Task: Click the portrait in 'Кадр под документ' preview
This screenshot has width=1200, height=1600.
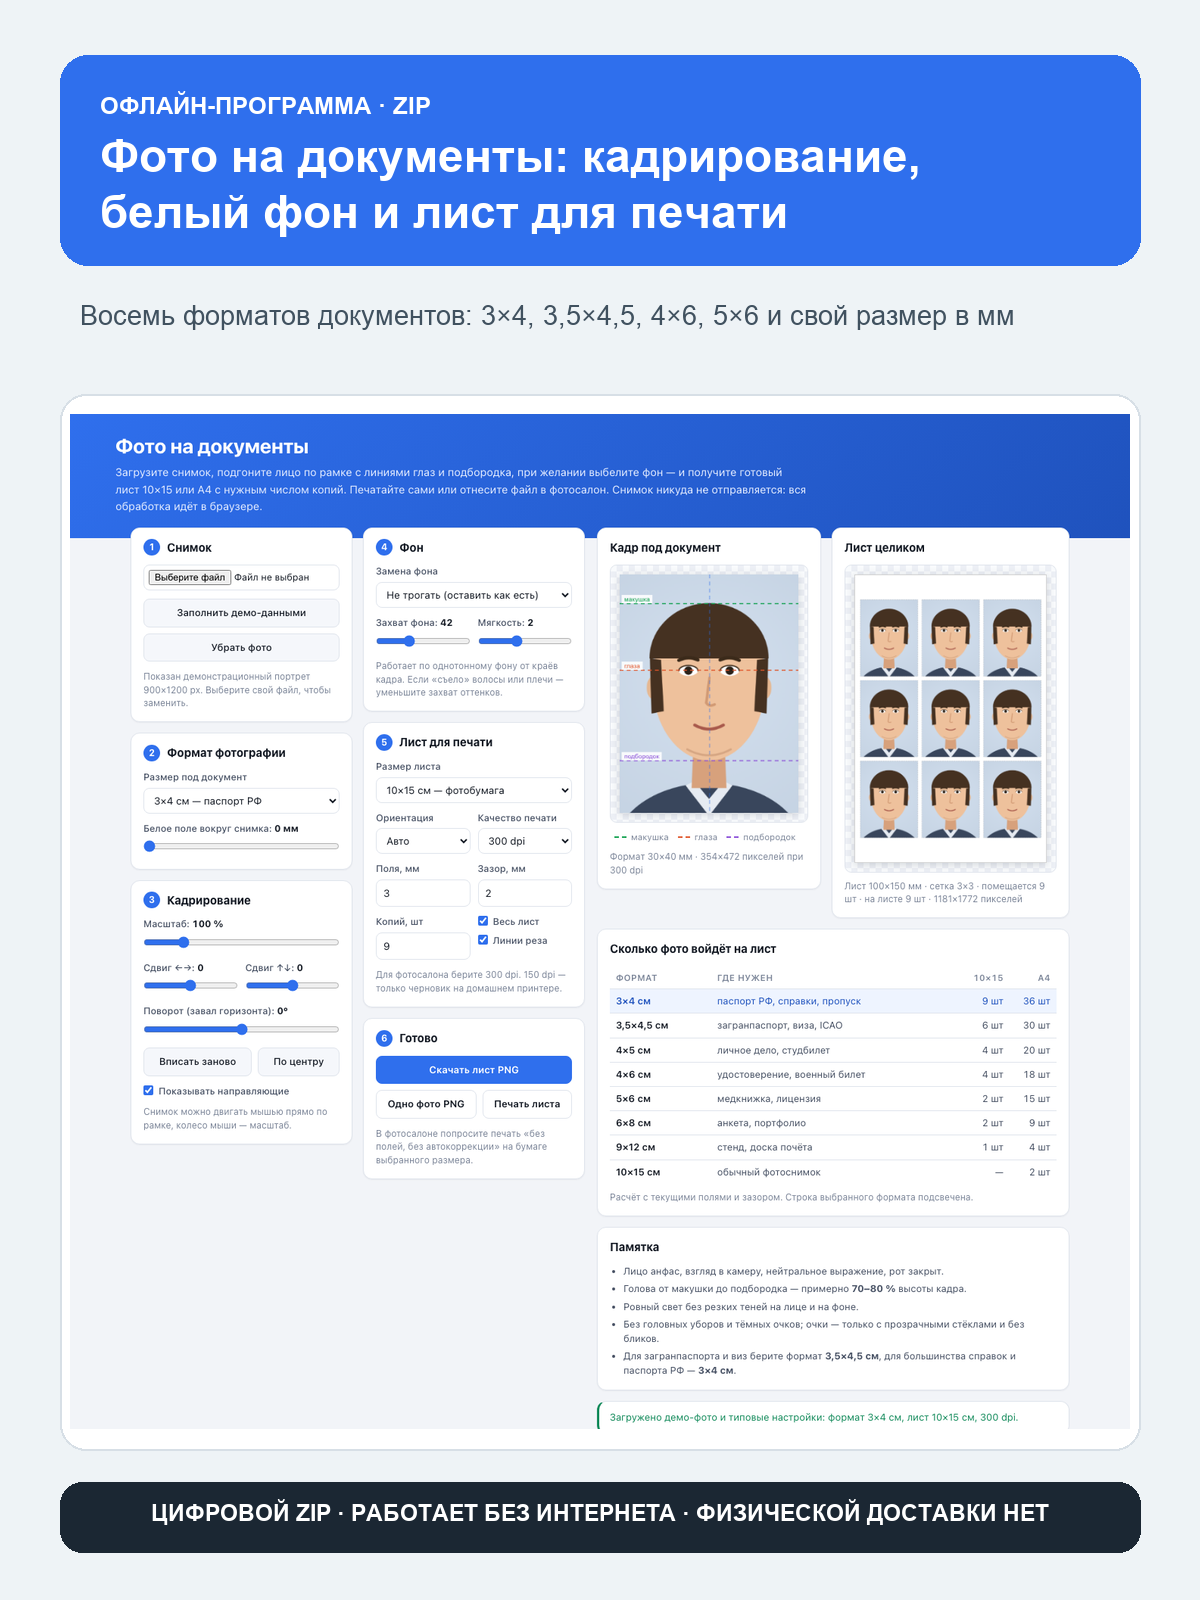Action: 709,693
